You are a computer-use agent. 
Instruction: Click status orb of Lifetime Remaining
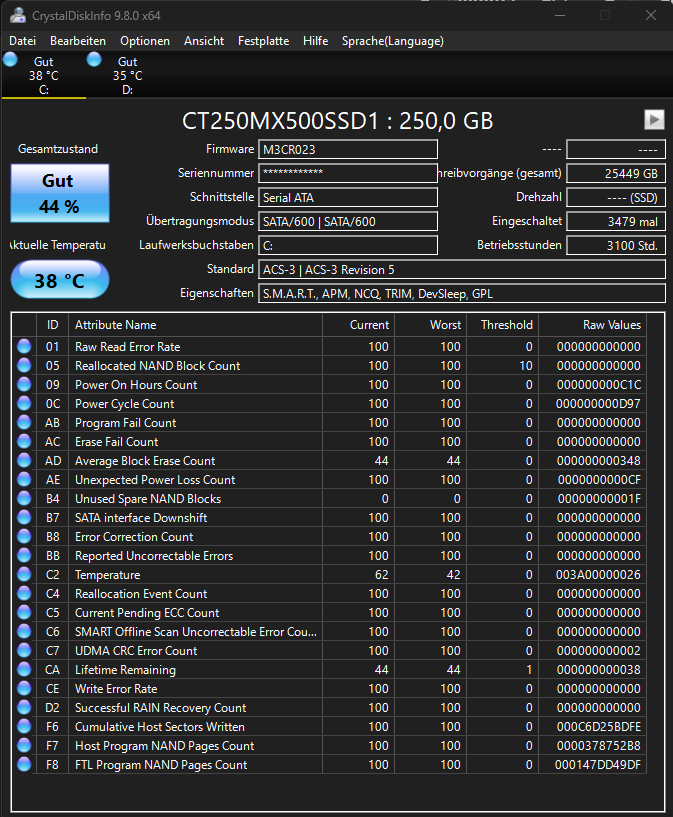24,670
